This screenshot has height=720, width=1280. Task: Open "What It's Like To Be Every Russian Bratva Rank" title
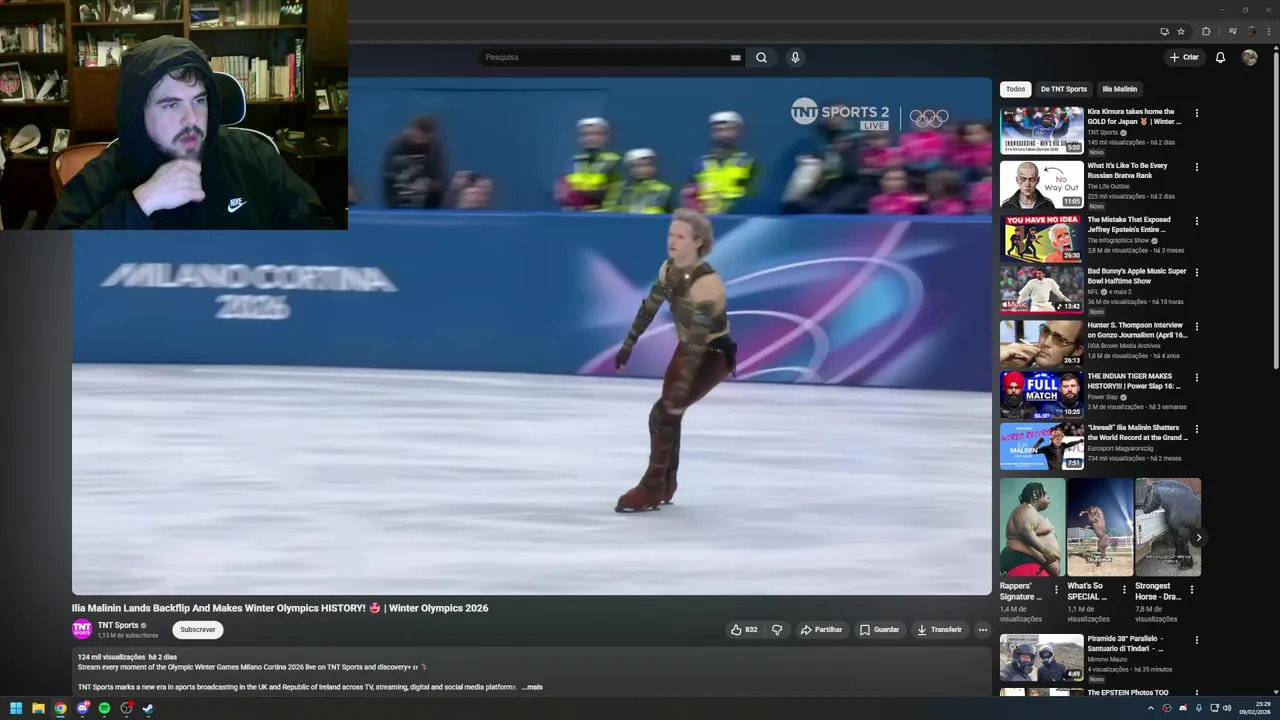click(x=1127, y=171)
